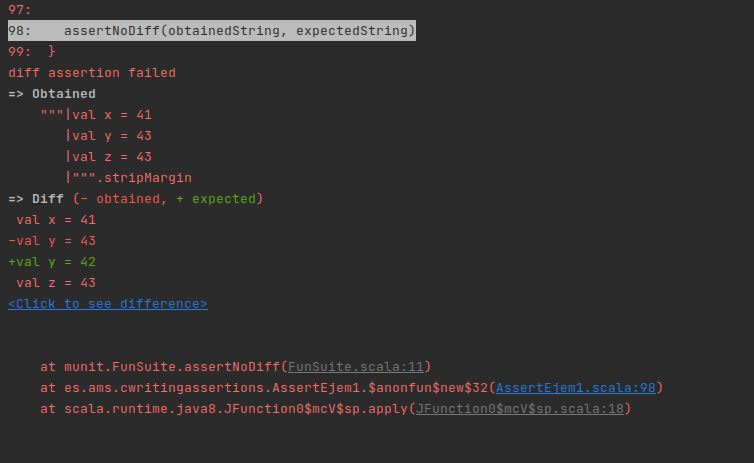
Task: Click the line numbered 97
Action: tap(19, 10)
